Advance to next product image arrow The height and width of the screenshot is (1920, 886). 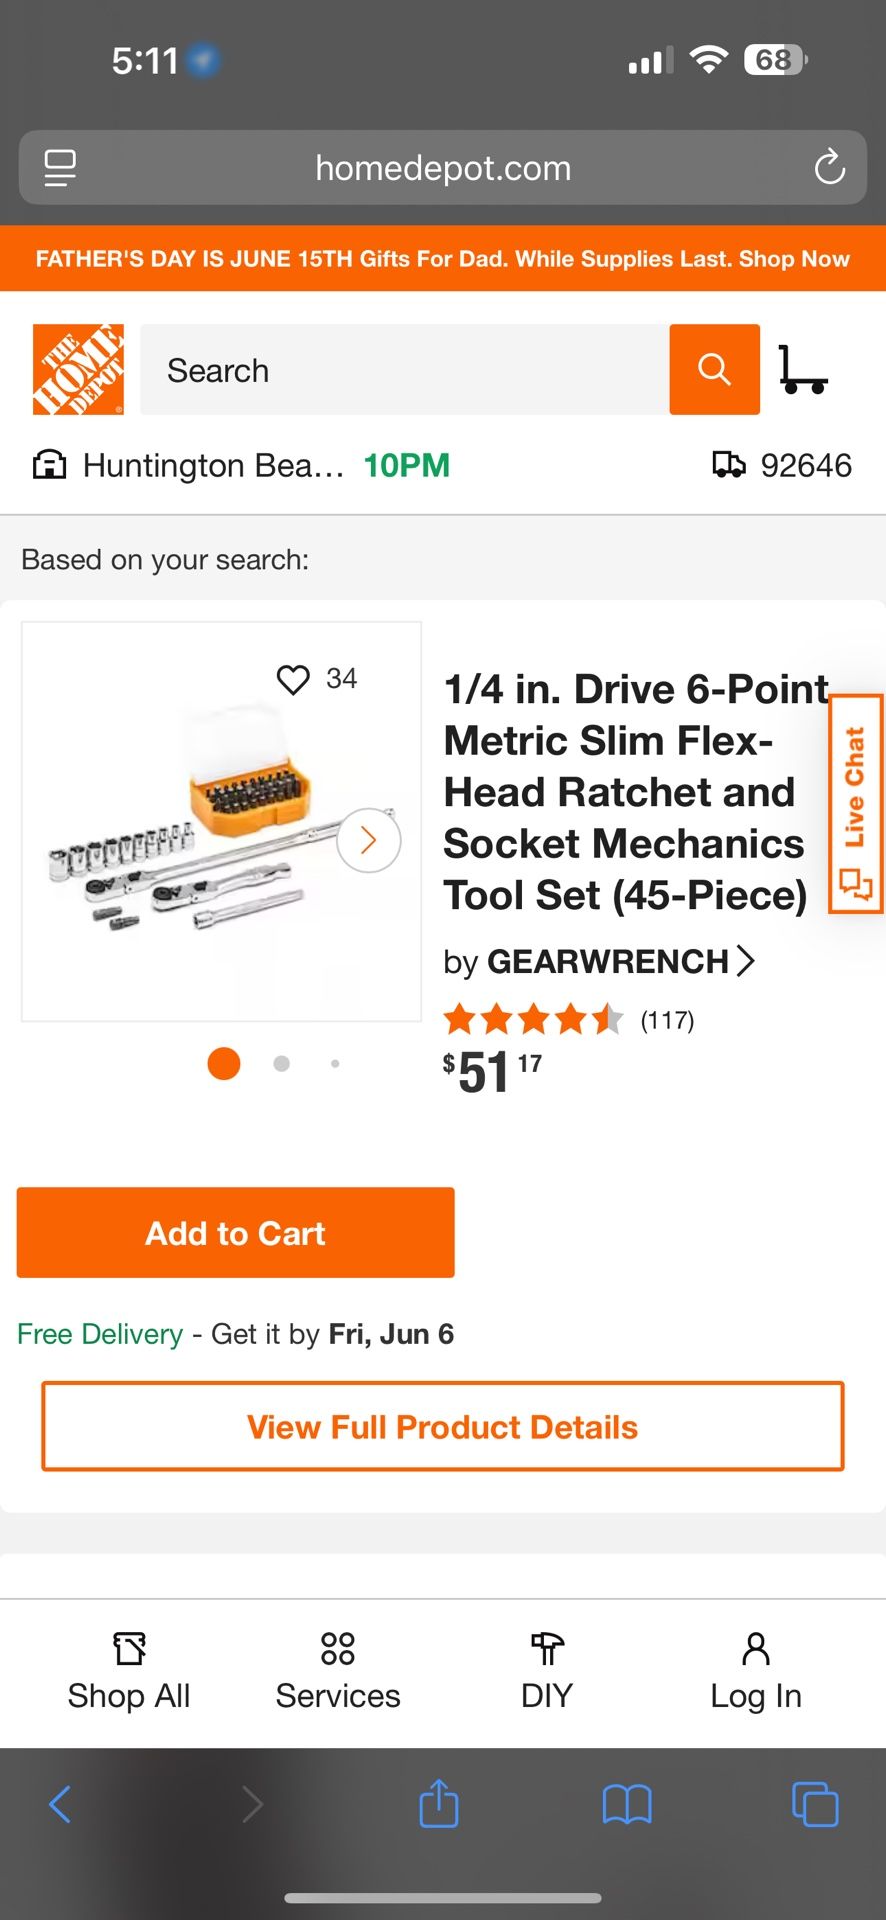[x=368, y=840]
